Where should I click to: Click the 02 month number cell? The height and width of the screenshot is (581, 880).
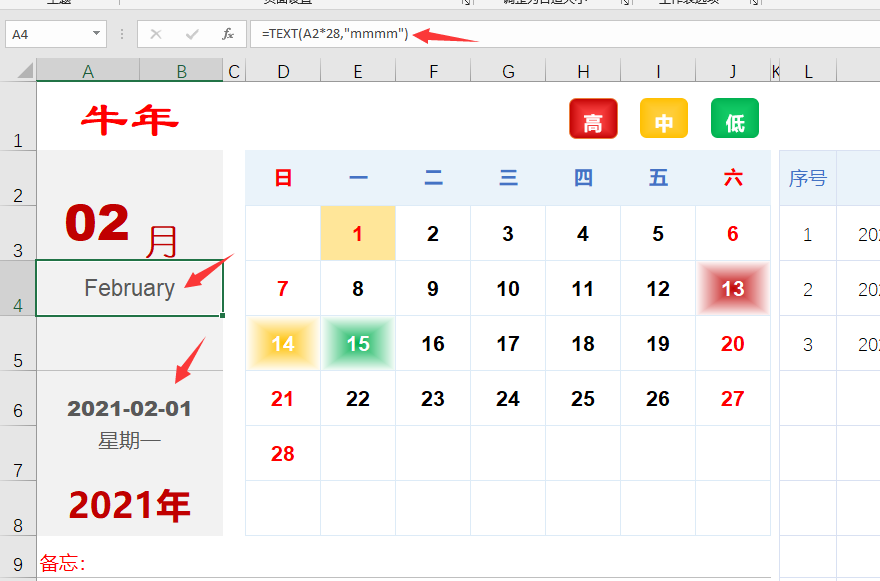pos(97,223)
